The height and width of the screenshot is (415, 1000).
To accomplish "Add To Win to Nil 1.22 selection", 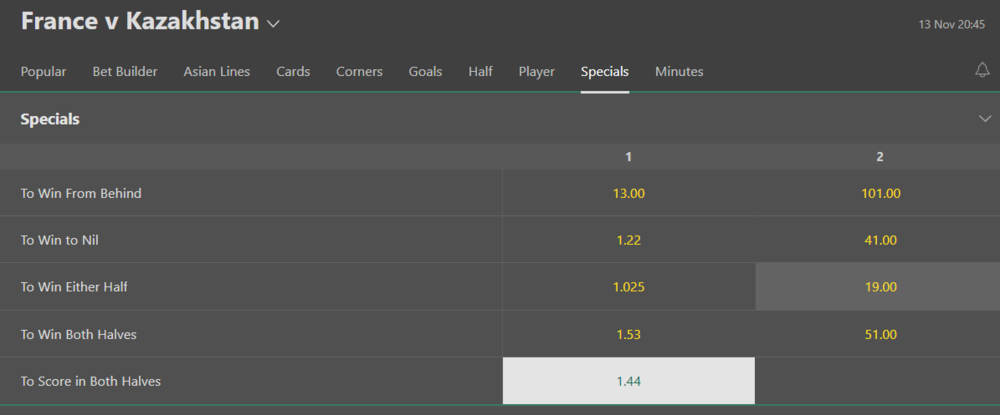I will tap(628, 240).
